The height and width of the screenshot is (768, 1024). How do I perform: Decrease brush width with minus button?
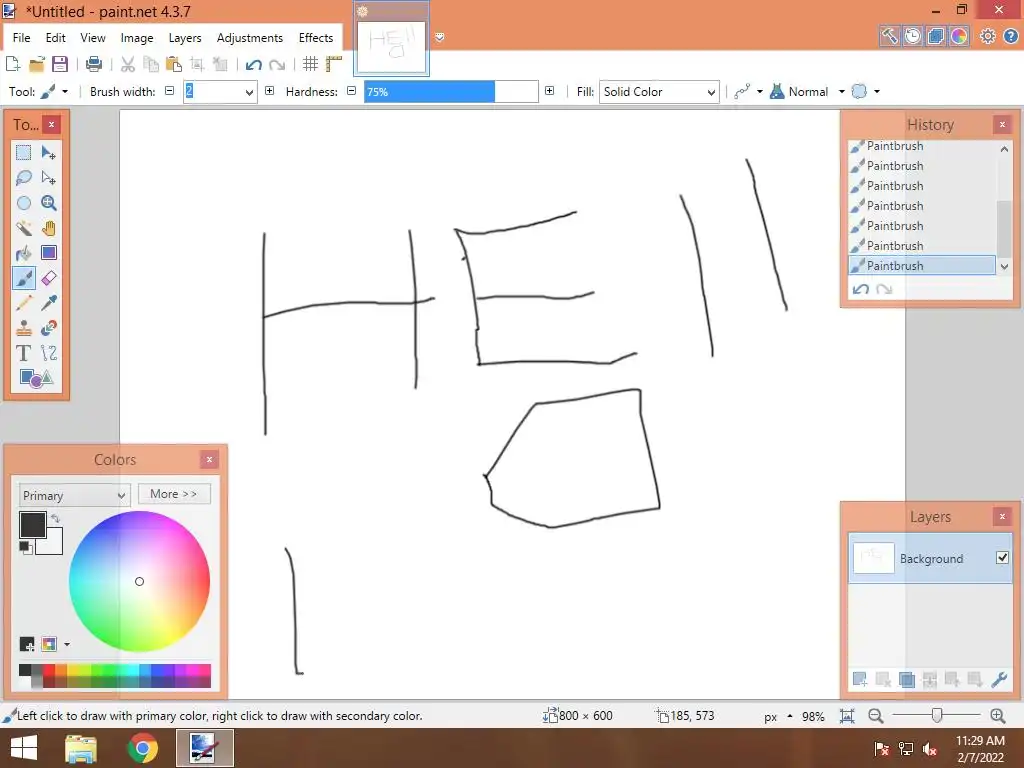tap(170, 91)
